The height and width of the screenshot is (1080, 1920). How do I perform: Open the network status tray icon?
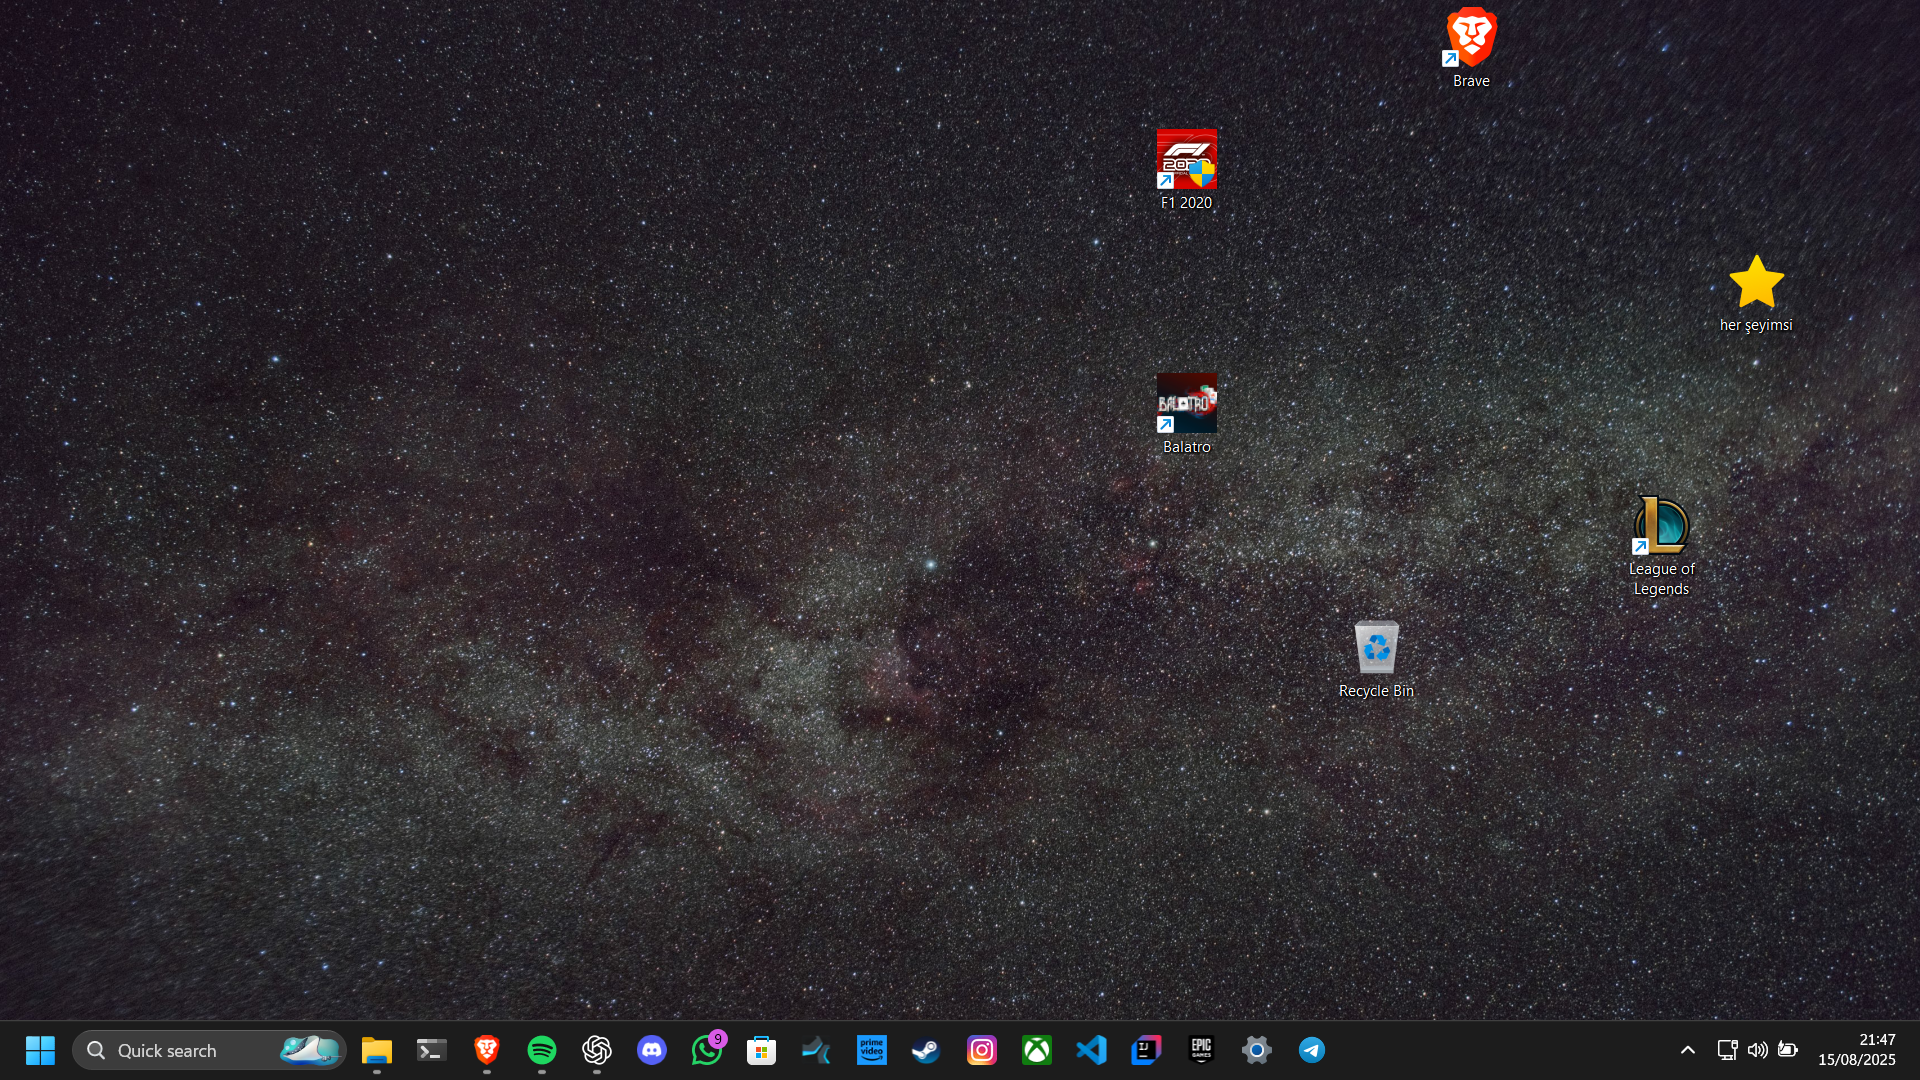click(1727, 1050)
